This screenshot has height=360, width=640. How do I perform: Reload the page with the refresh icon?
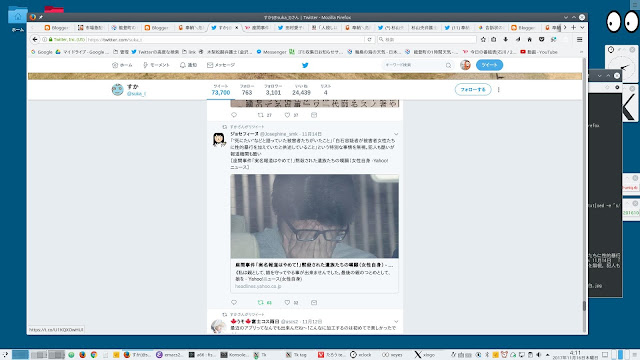(369, 40)
